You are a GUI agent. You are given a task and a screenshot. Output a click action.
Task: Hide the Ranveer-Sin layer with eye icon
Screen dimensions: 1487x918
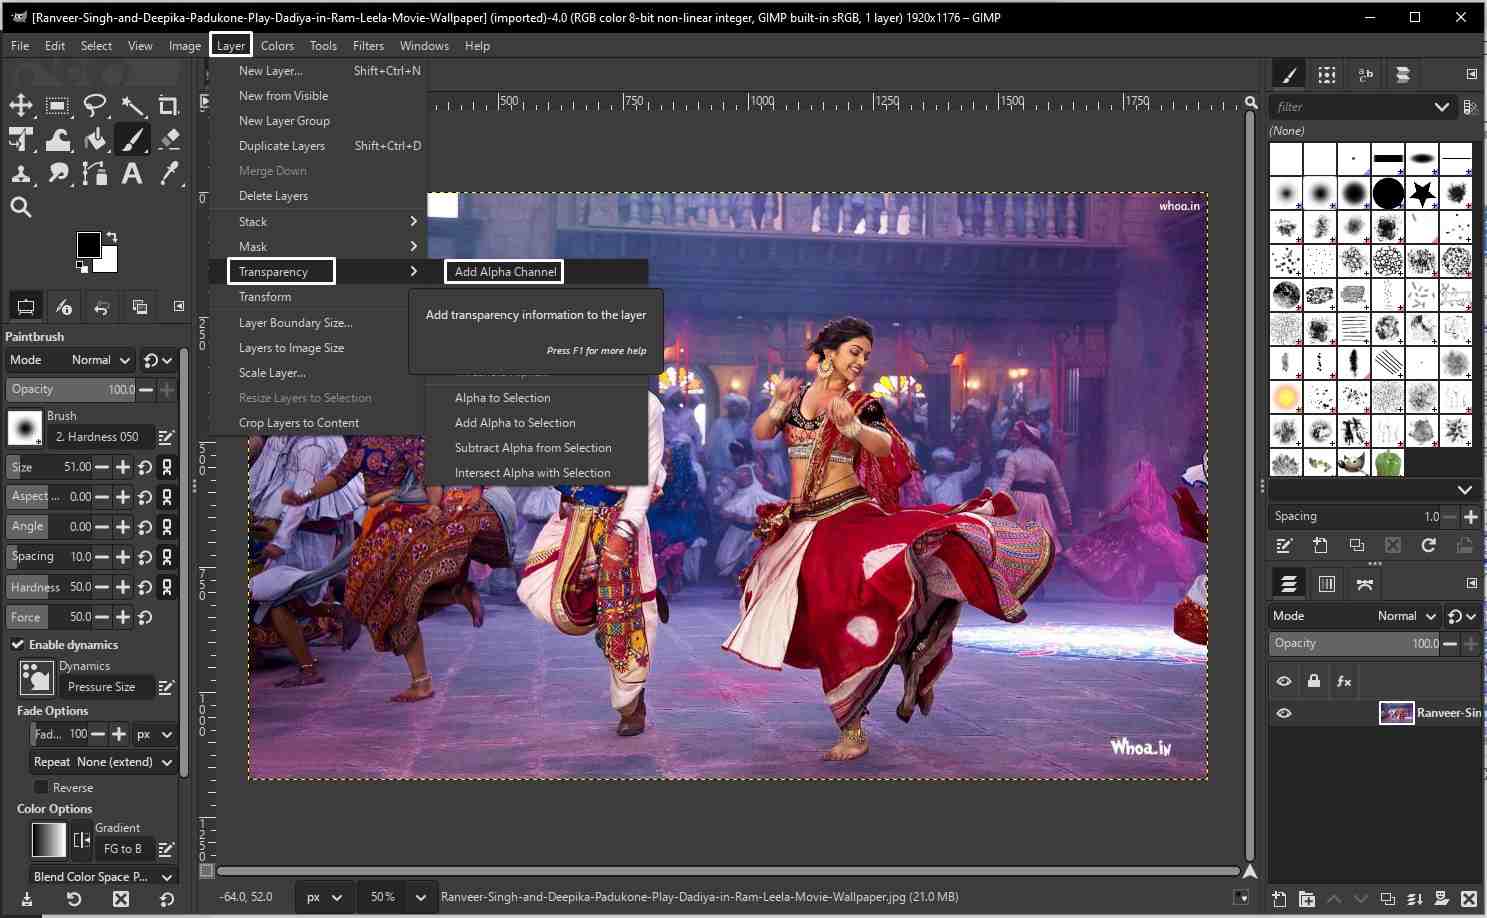tap(1284, 713)
